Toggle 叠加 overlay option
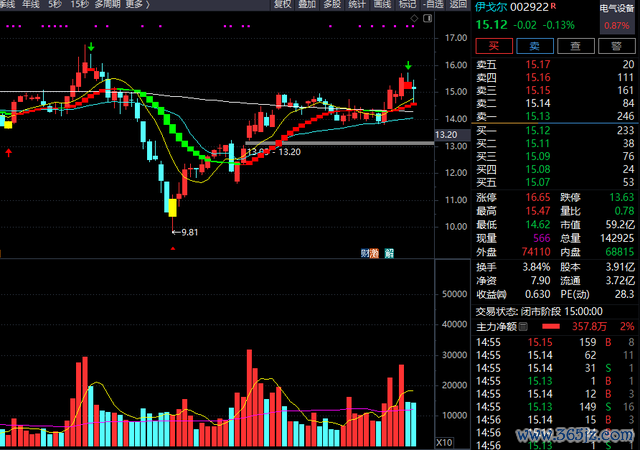The width and height of the screenshot is (640, 450). pyautogui.click(x=308, y=5)
